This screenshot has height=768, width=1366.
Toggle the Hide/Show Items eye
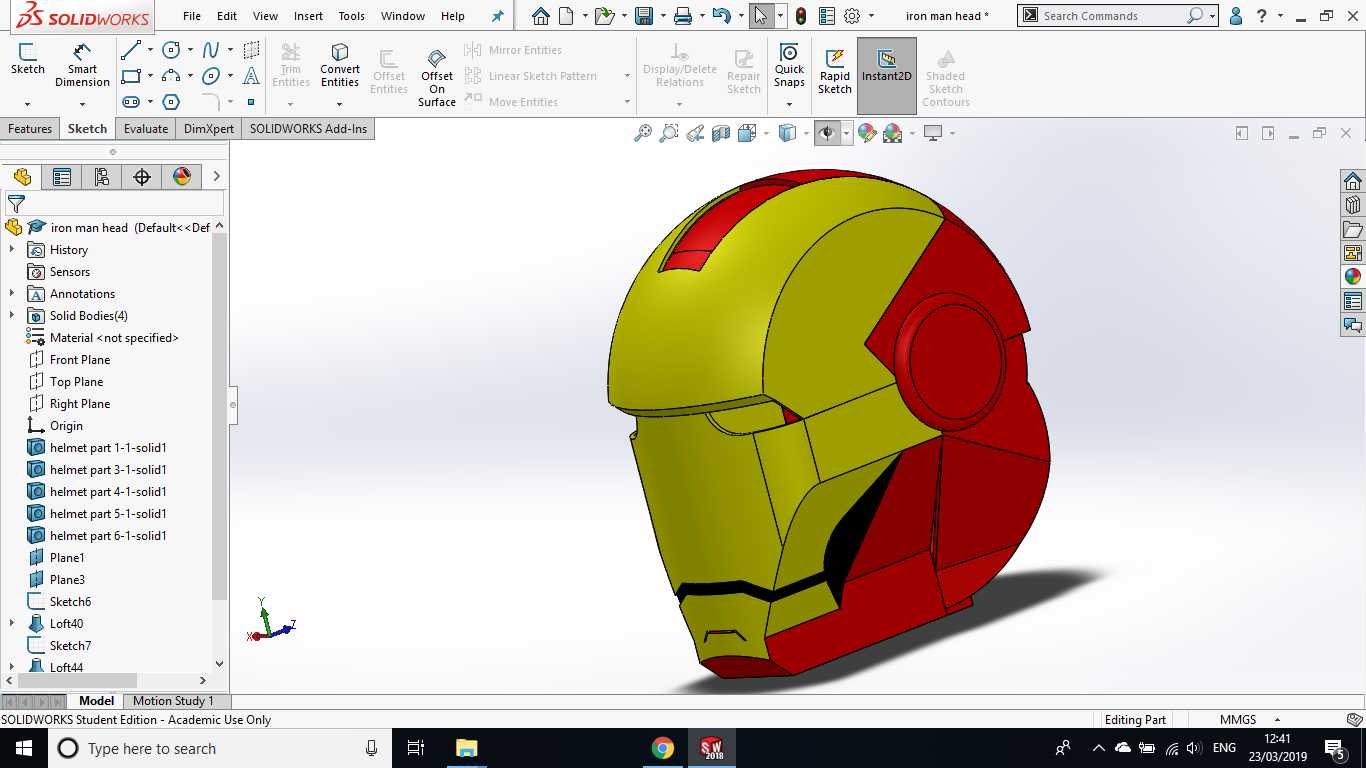pyautogui.click(x=827, y=133)
